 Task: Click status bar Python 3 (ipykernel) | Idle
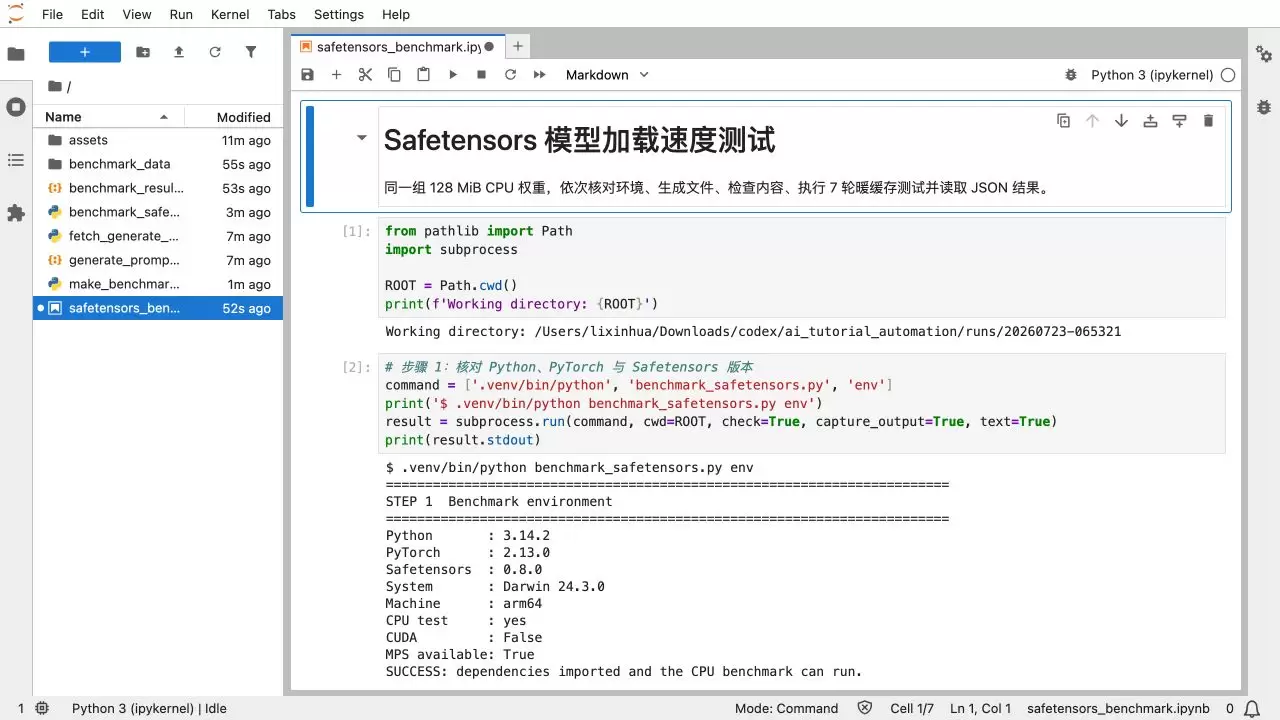point(149,708)
